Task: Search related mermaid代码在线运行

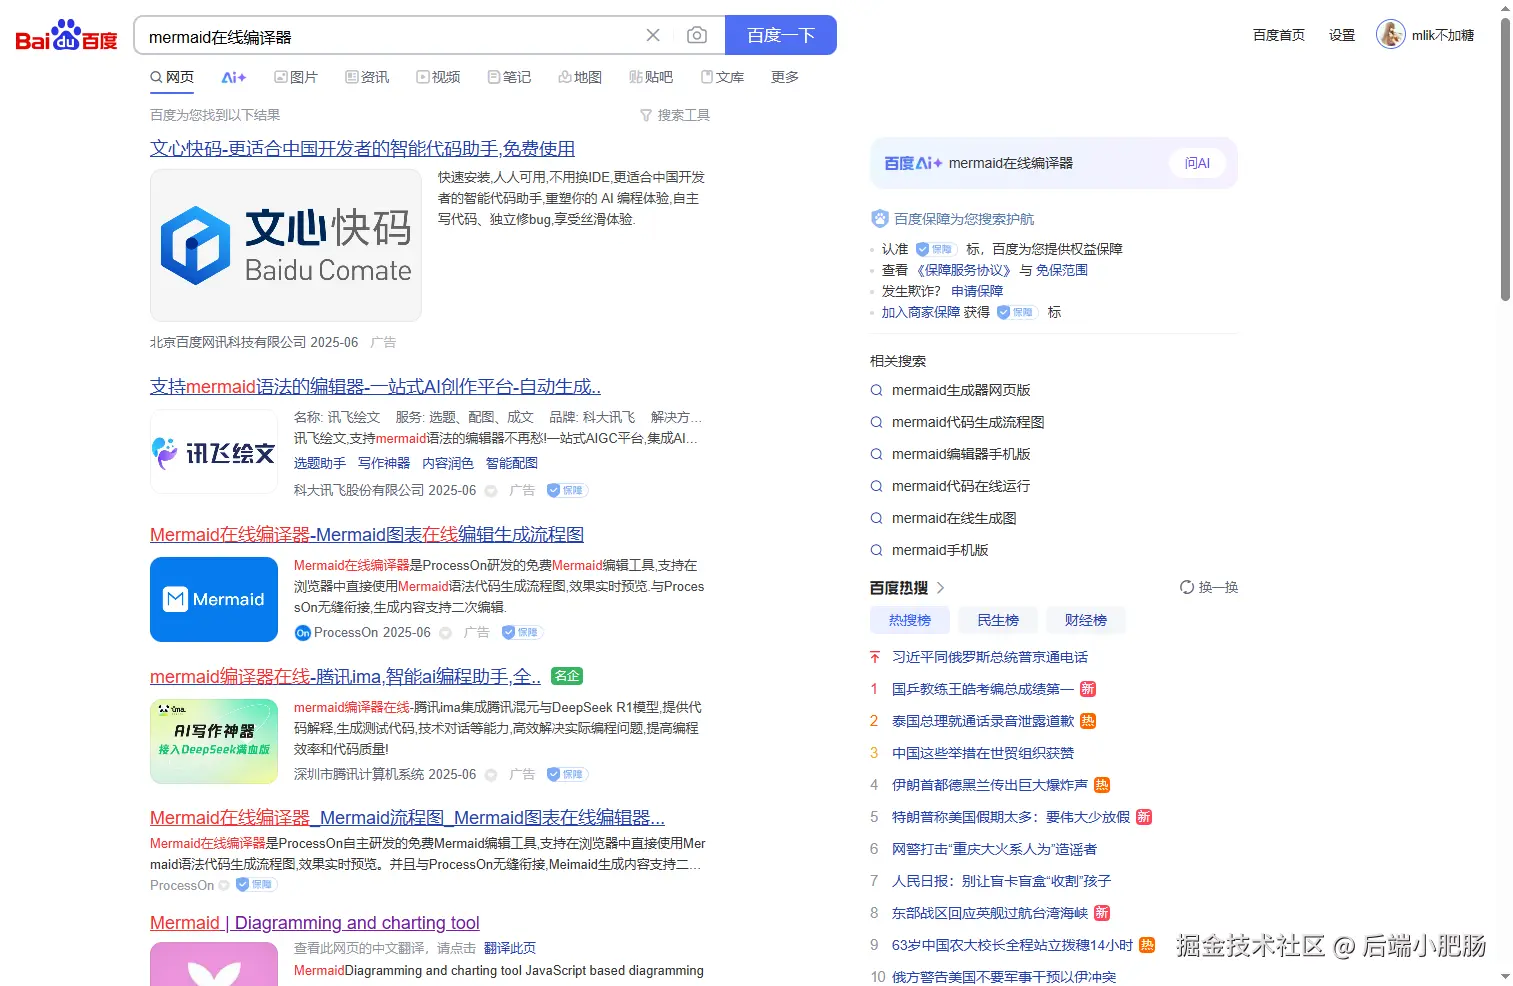Action: (961, 486)
